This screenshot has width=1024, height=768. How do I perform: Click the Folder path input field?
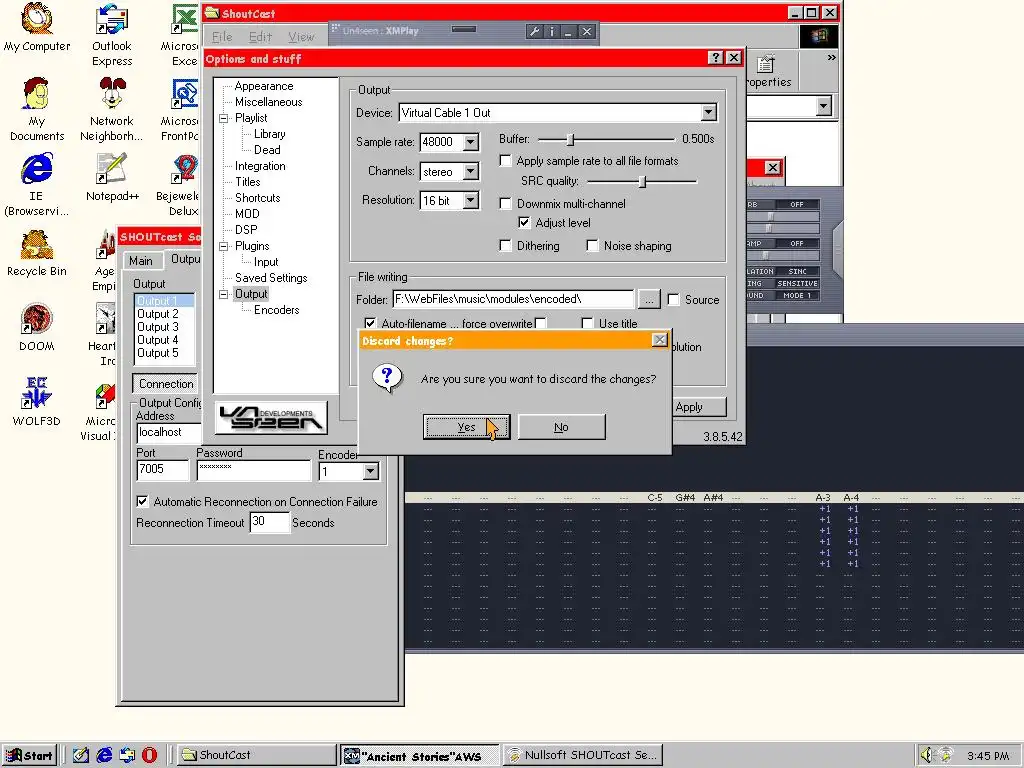(x=513, y=299)
